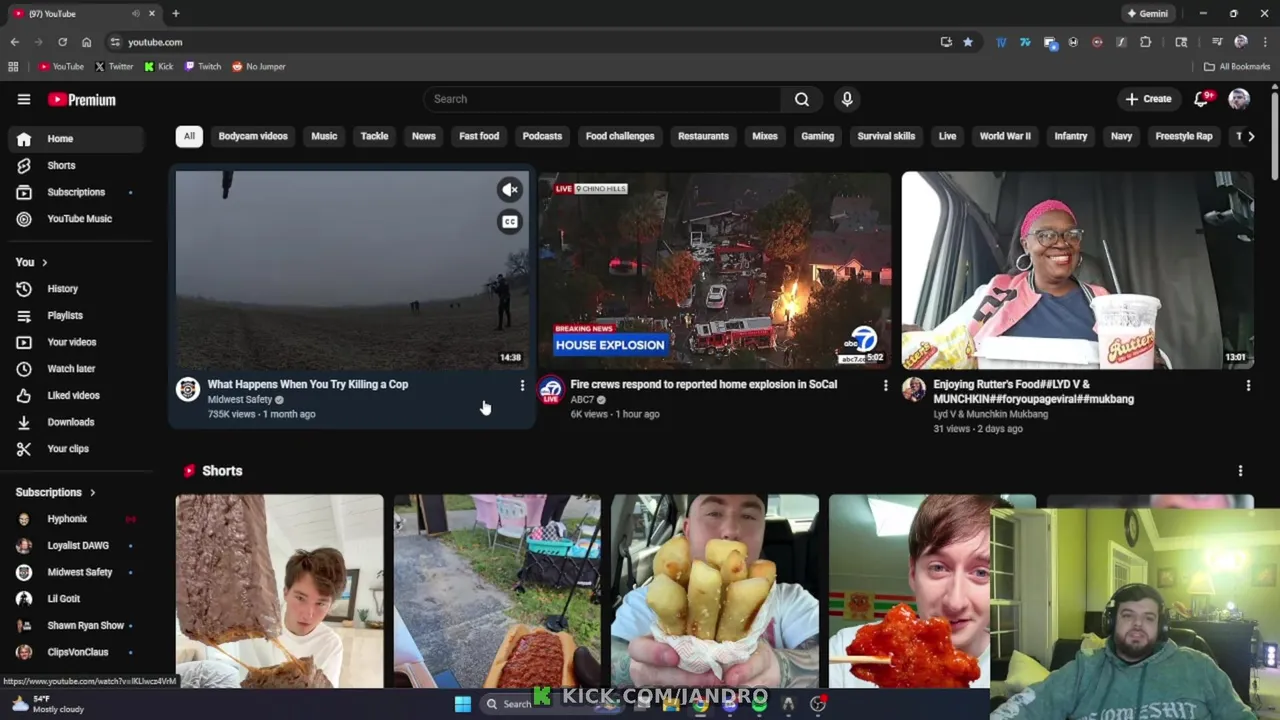Viewport: 1280px width, 720px height.
Task: Open more options for ABC7 fire video
Action: [885, 385]
